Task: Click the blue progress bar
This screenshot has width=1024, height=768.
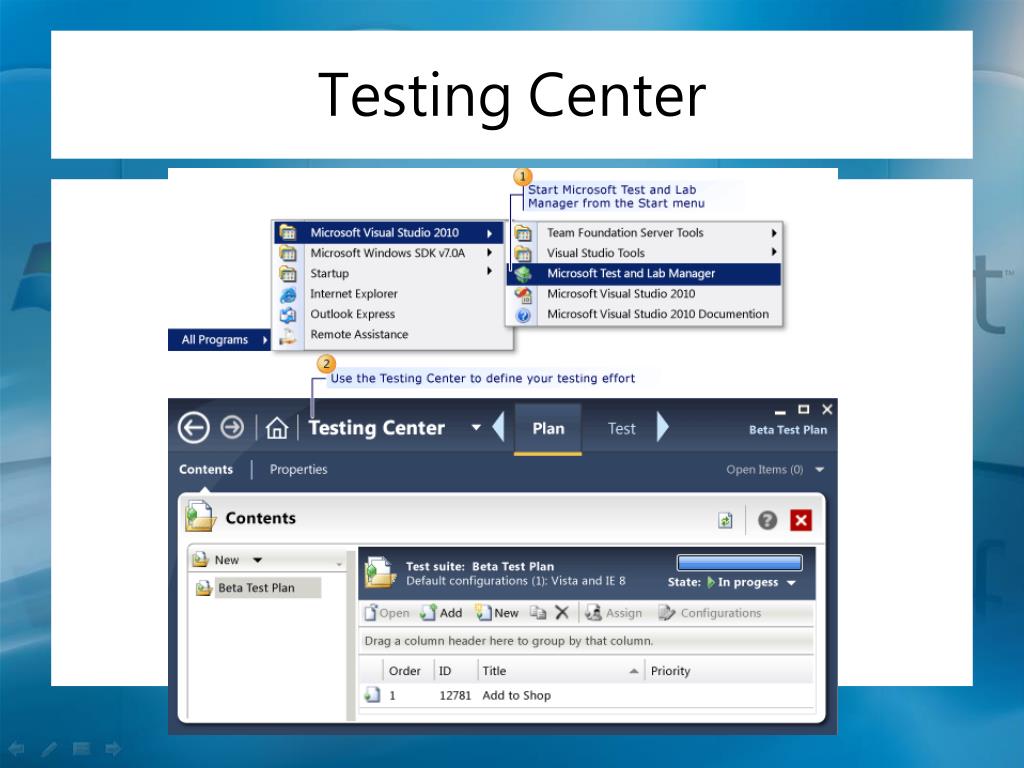Action: point(739,562)
